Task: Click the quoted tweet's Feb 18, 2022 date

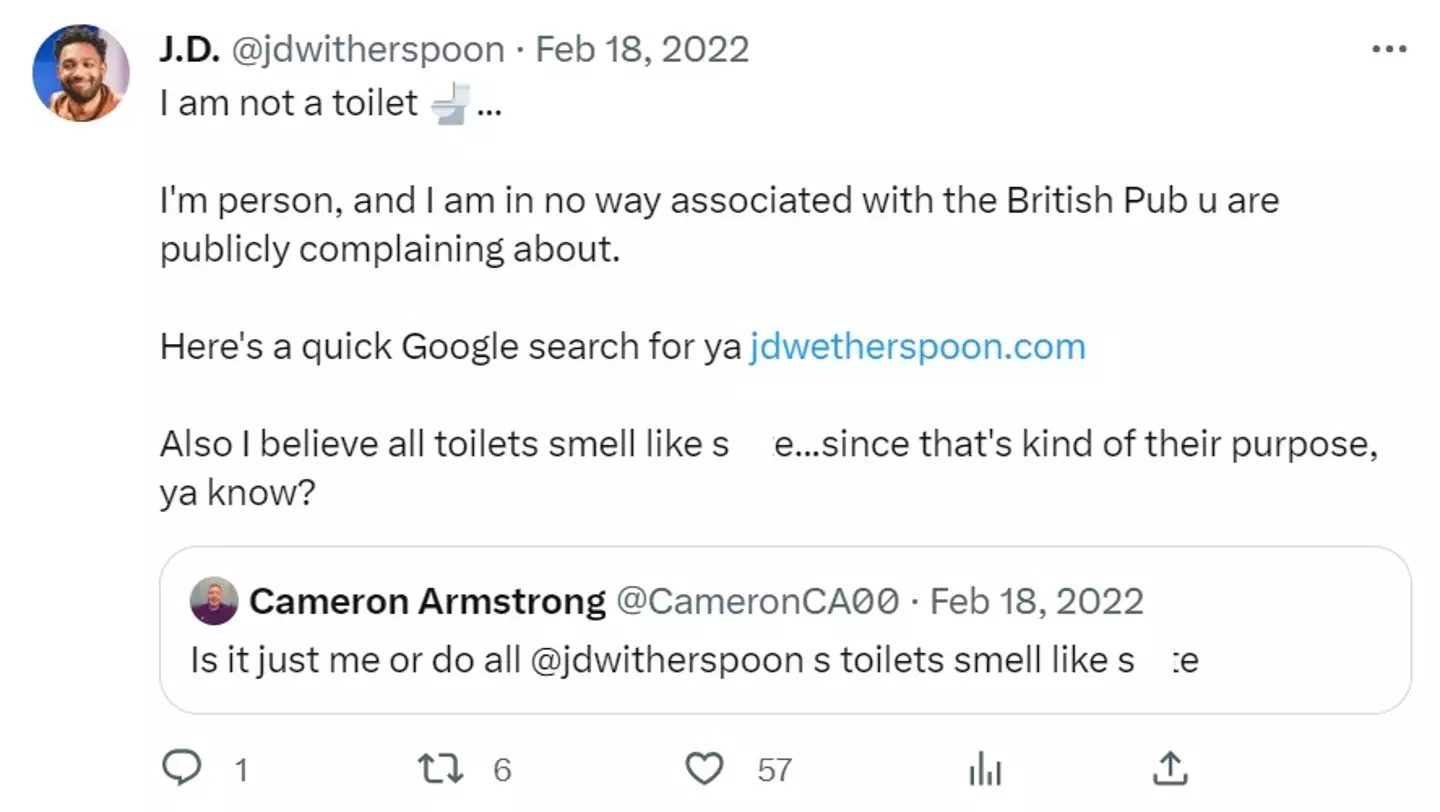Action: pos(1037,601)
